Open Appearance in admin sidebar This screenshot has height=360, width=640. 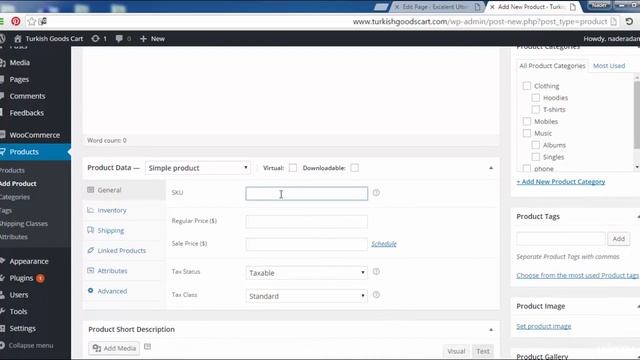pyautogui.click(x=29, y=261)
